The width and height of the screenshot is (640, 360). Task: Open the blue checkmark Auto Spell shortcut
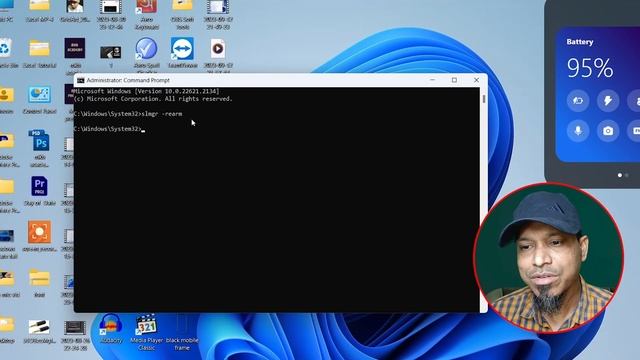[x=147, y=49]
